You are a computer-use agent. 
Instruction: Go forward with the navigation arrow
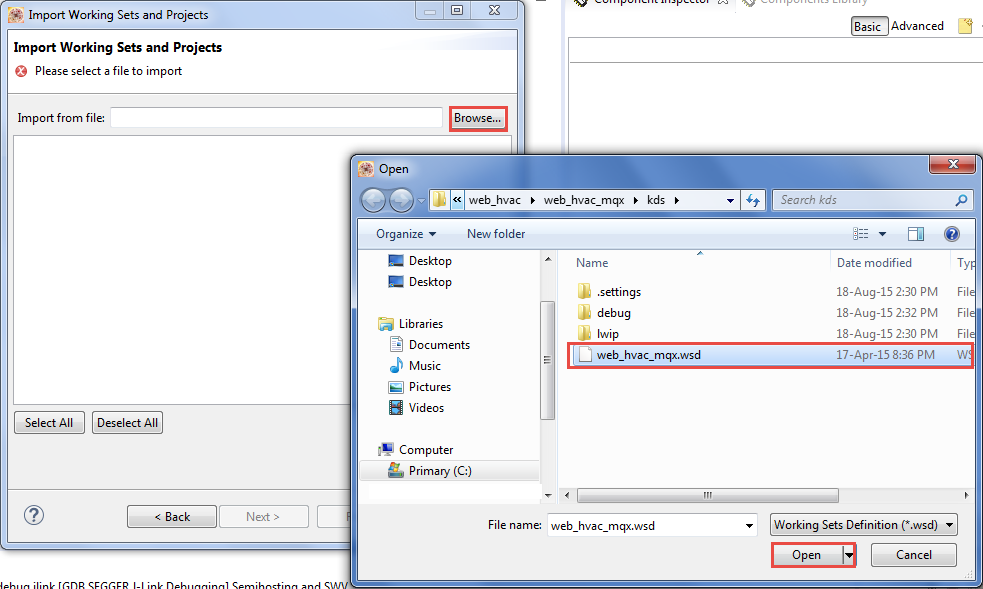(x=401, y=201)
